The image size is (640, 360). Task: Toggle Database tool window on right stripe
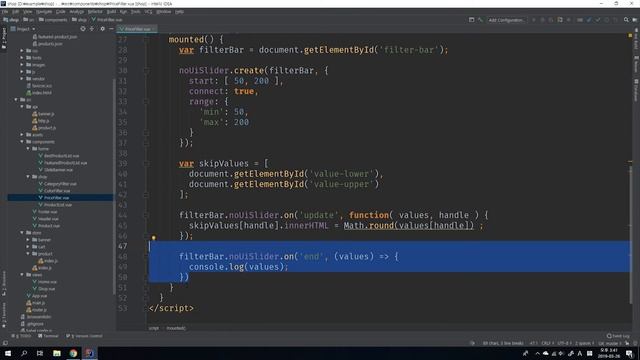(x=636, y=91)
